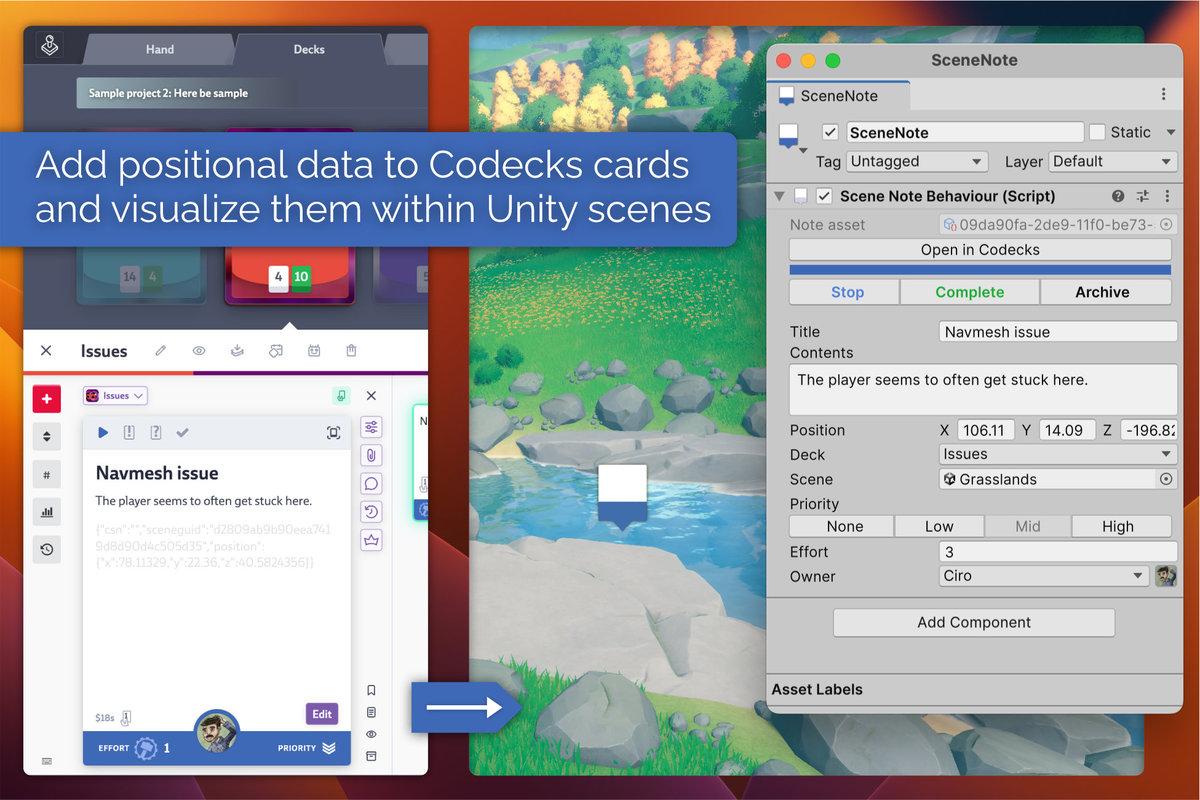The image size is (1200, 800).
Task: Close the Issues deck panel
Action: (46, 351)
